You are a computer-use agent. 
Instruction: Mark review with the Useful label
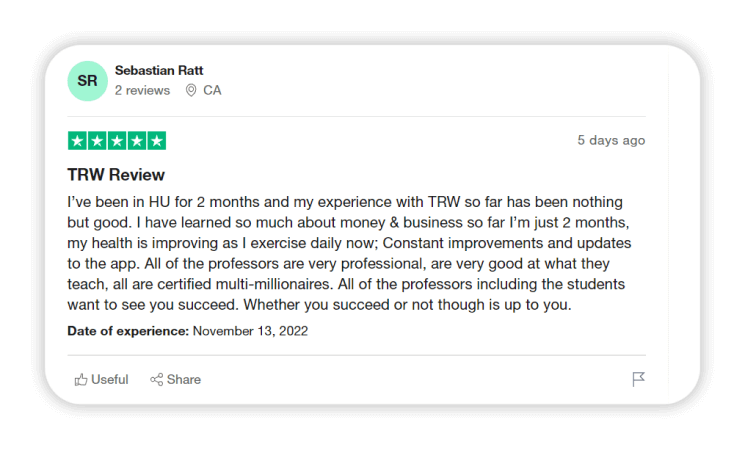point(110,380)
